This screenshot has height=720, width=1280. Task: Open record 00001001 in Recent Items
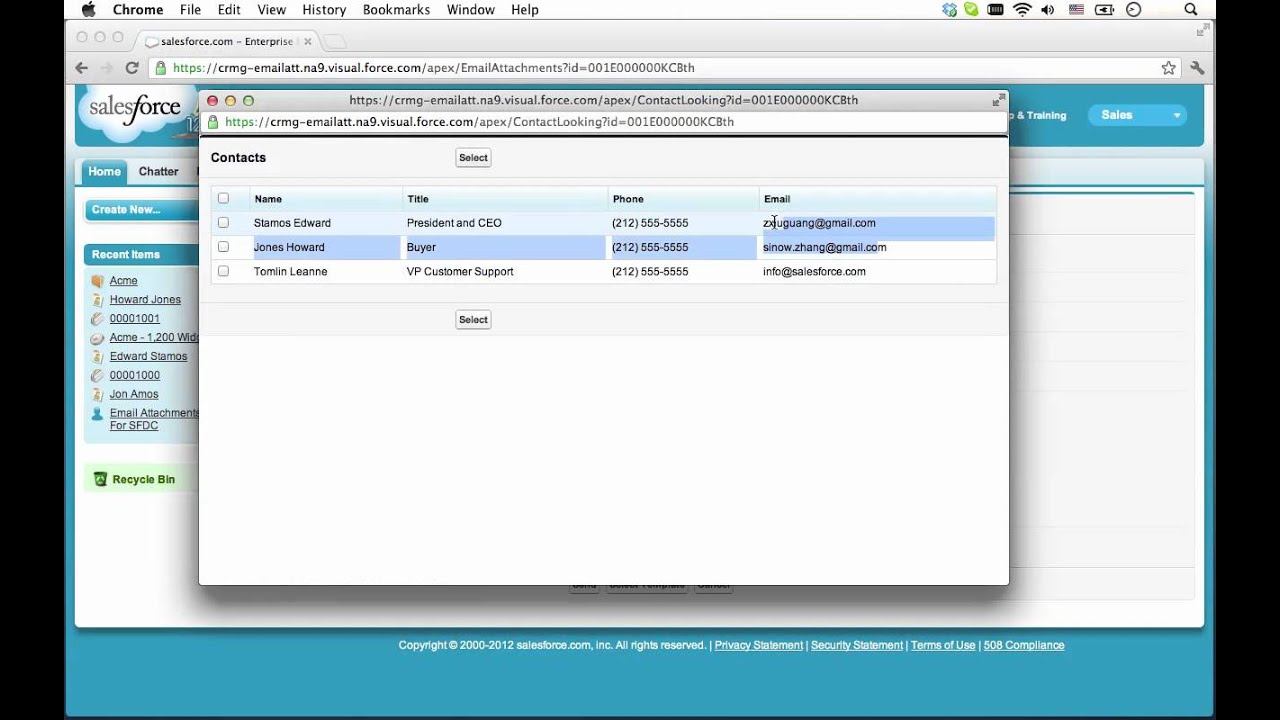point(135,319)
